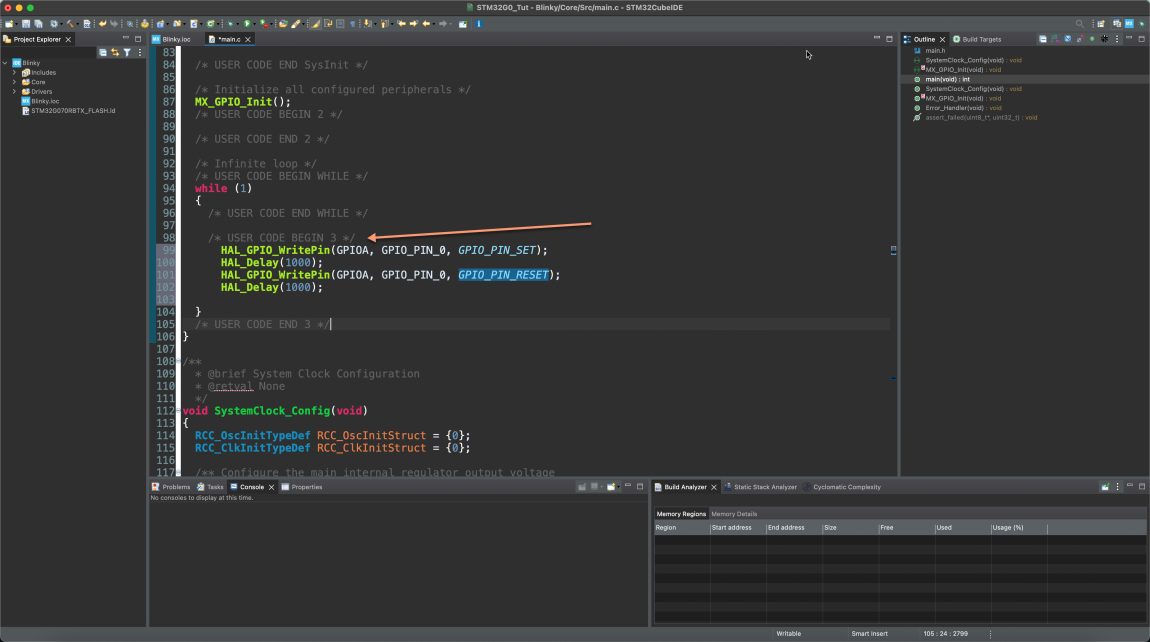Close the main.c editor tab
The image size is (1150, 642).
[248, 39]
